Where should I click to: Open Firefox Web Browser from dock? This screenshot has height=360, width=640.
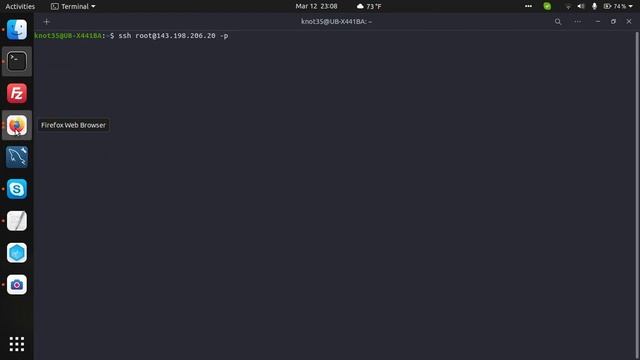point(17,125)
